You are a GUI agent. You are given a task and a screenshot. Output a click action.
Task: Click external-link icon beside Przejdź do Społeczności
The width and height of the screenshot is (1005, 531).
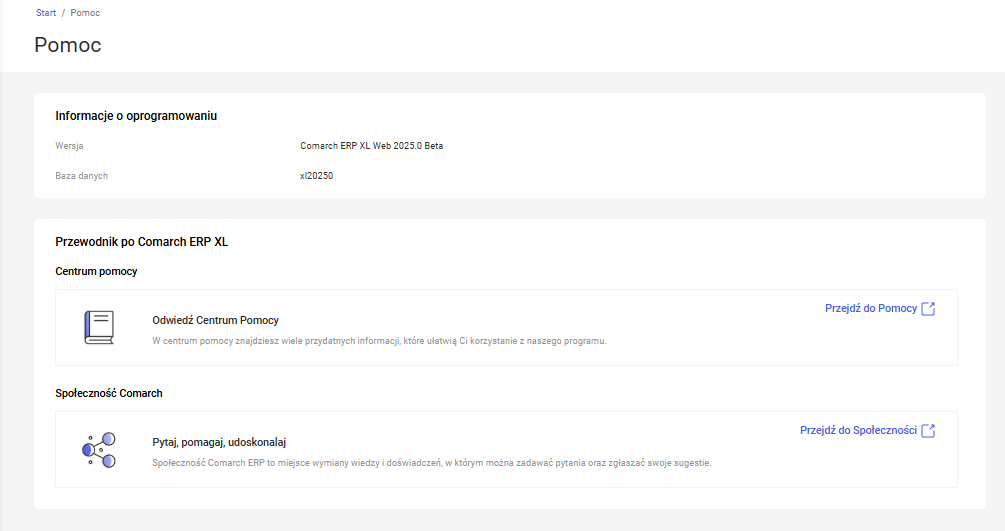[928, 431]
